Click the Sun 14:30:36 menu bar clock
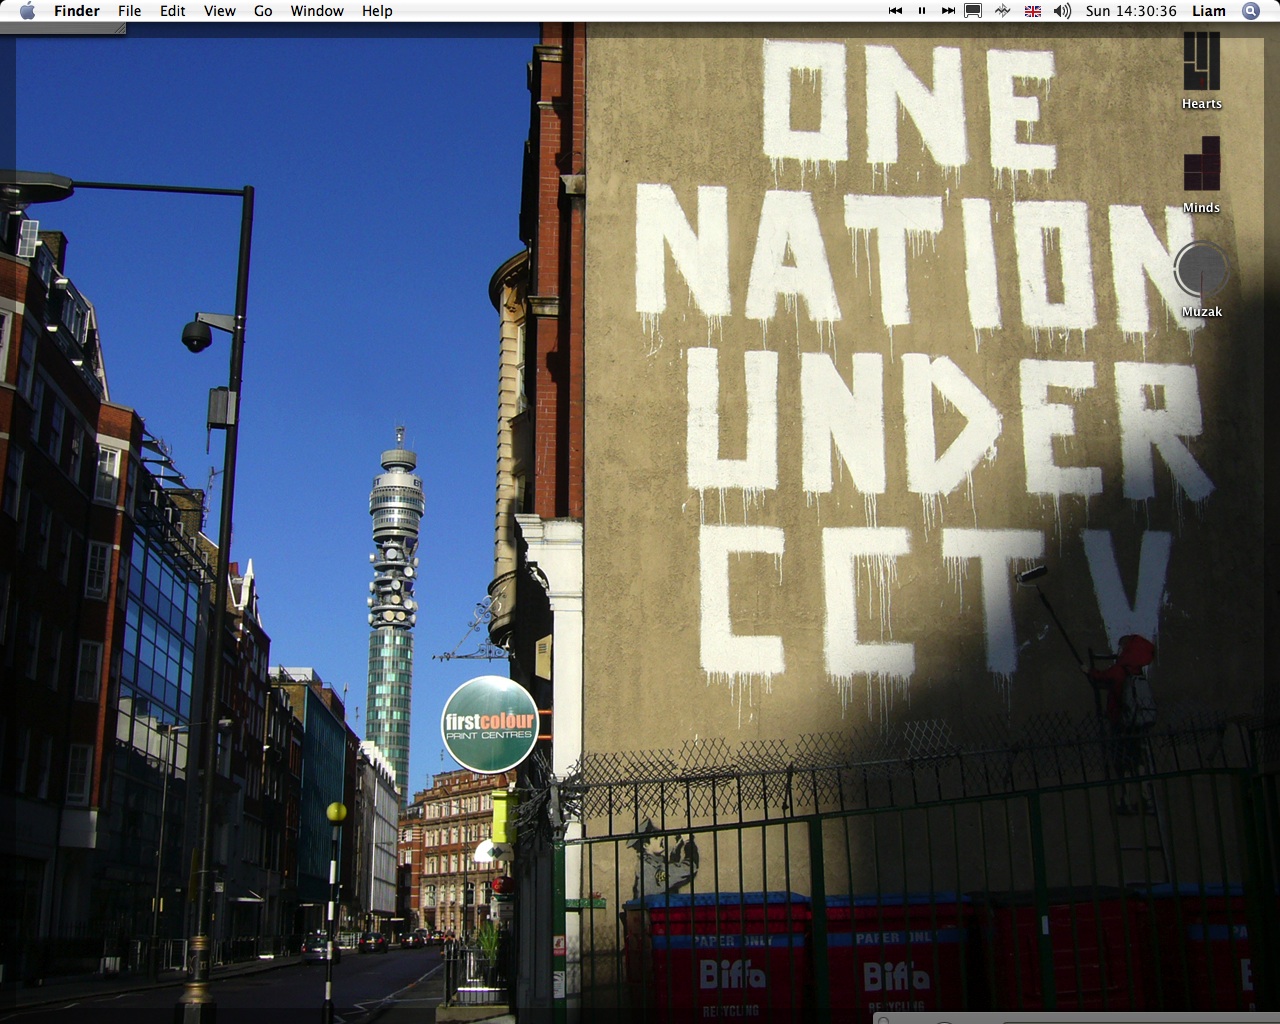 (x=1131, y=11)
